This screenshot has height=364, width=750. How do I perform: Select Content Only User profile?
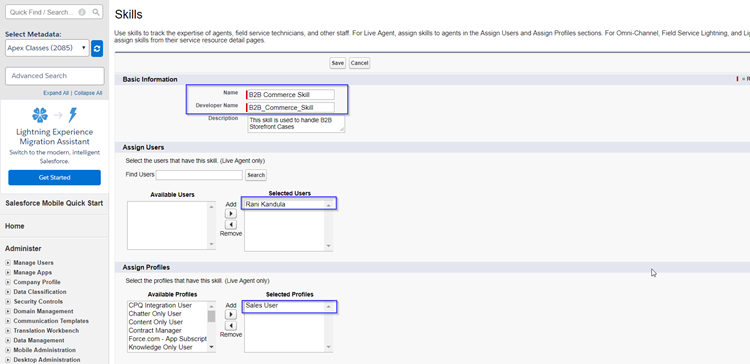click(x=155, y=322)
